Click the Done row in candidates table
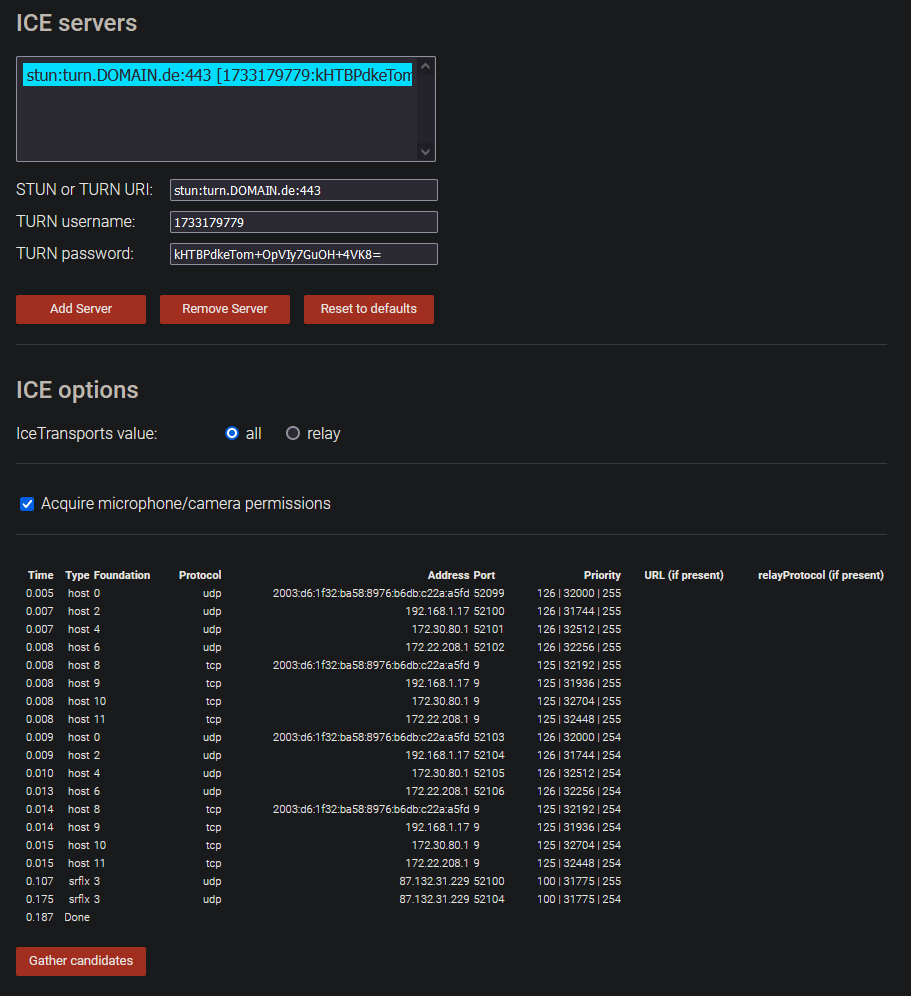911x996 pixels. (78, 917)
